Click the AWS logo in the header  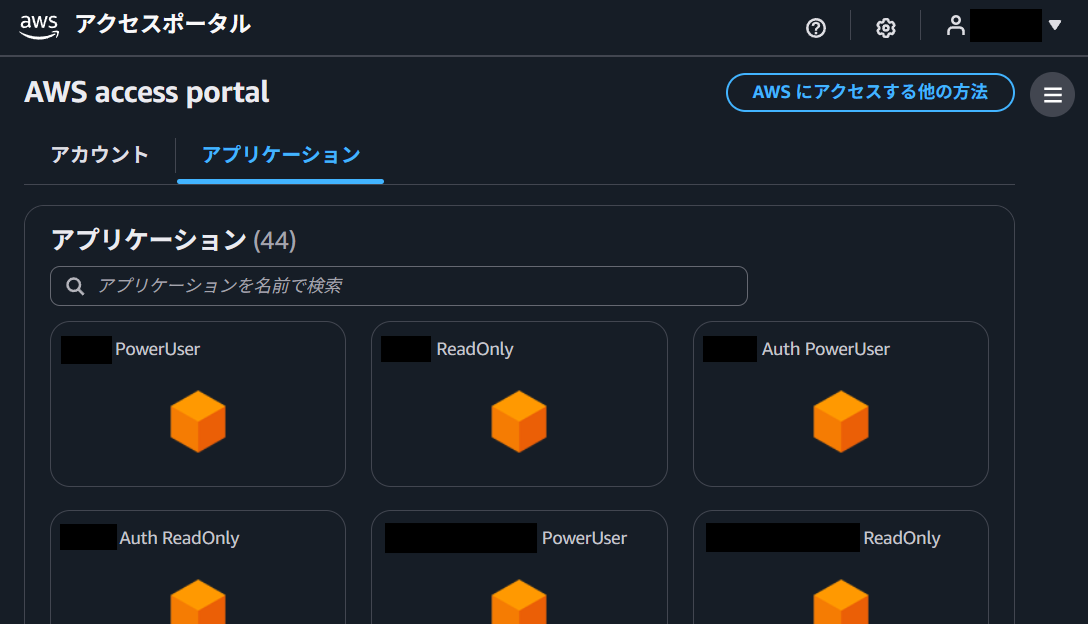click(39, 26)
